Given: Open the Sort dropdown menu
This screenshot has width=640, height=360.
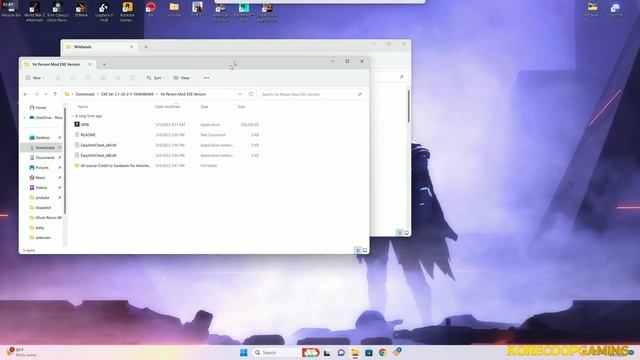Looking at the screenshot, I should click(156, 78).
